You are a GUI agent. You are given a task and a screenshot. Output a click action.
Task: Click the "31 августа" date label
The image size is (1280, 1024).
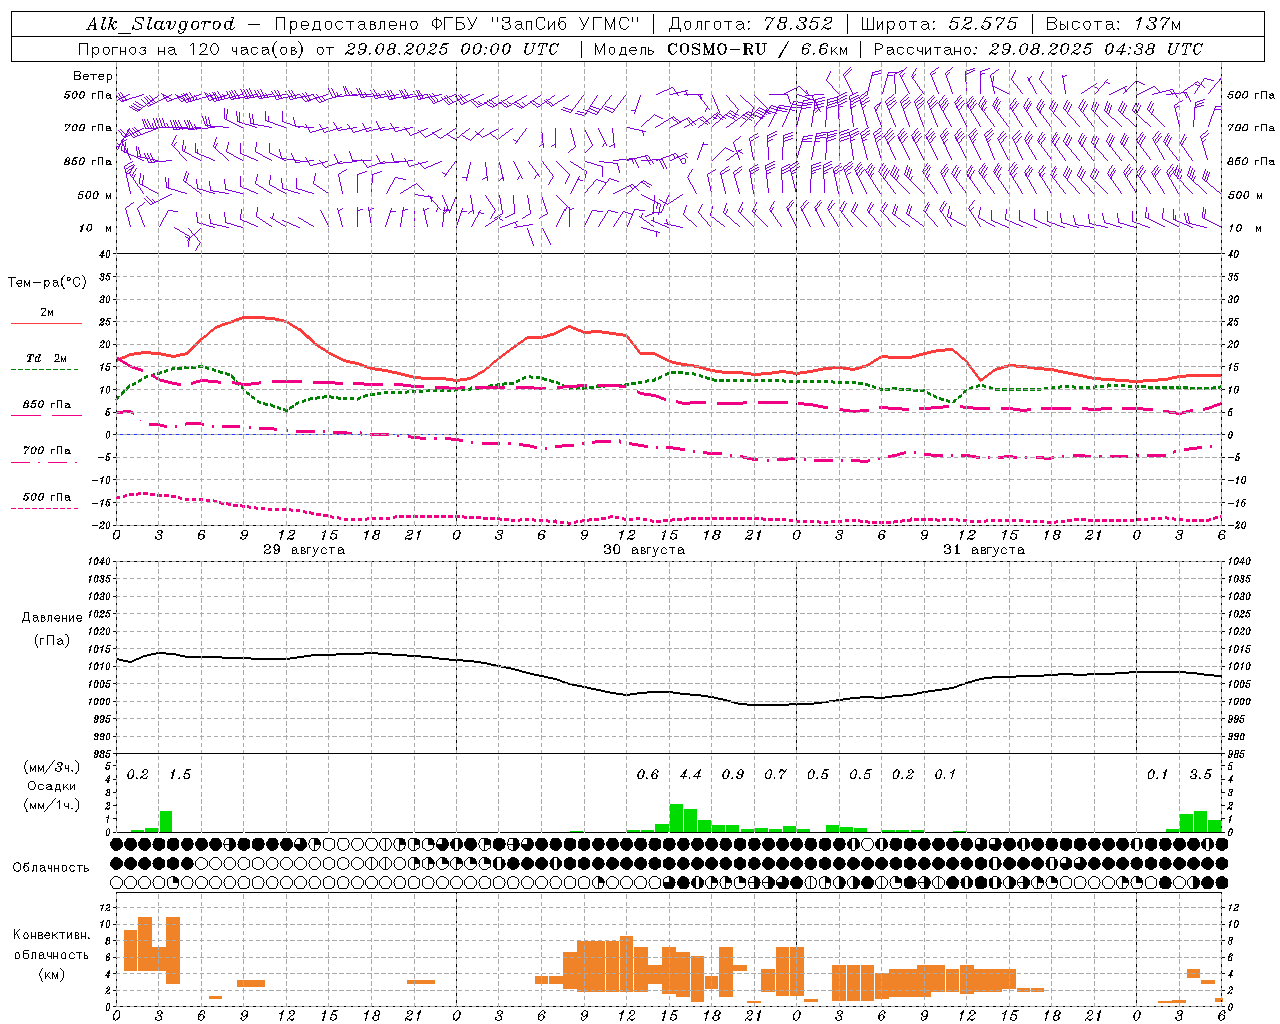pyautogui.click(x=984, y=550)
